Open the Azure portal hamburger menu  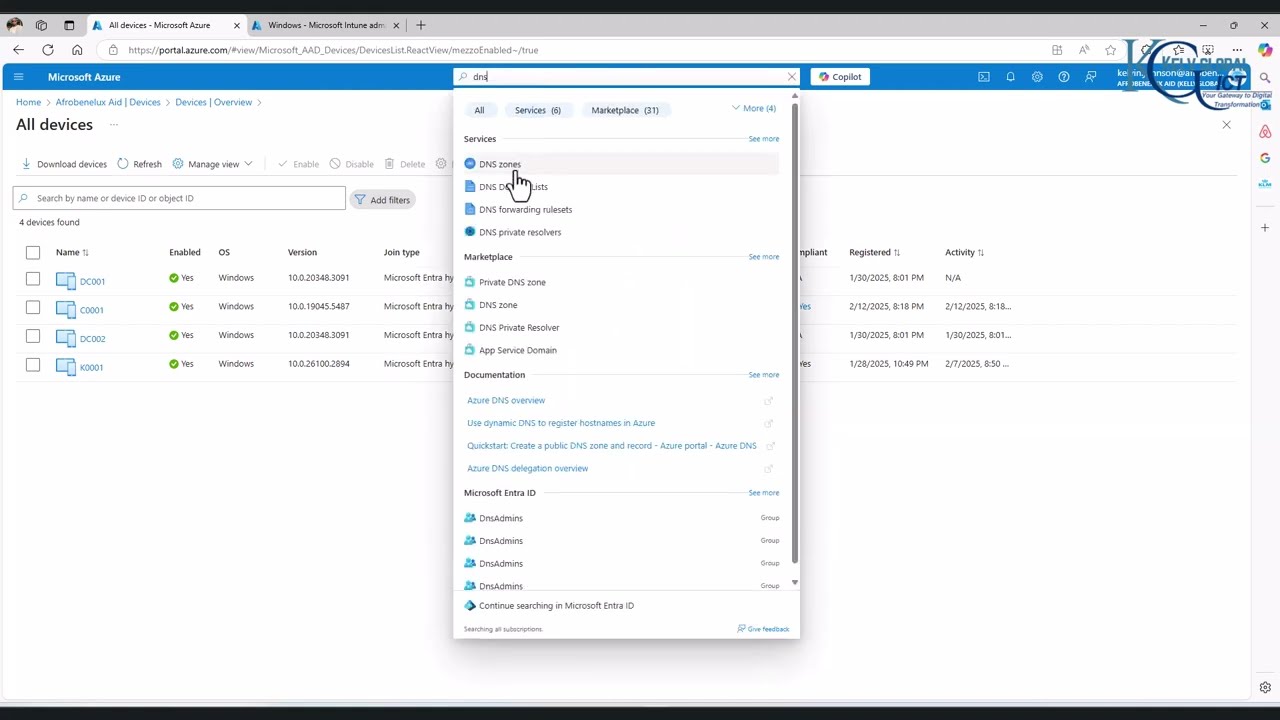[18, 77]
